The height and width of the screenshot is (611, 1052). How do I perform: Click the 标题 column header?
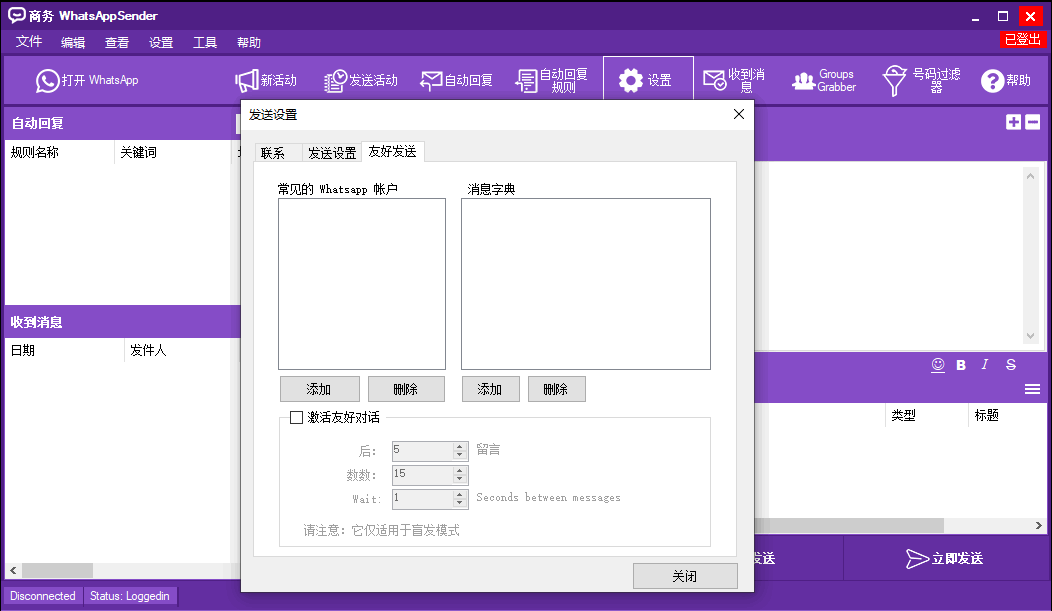1008,415
